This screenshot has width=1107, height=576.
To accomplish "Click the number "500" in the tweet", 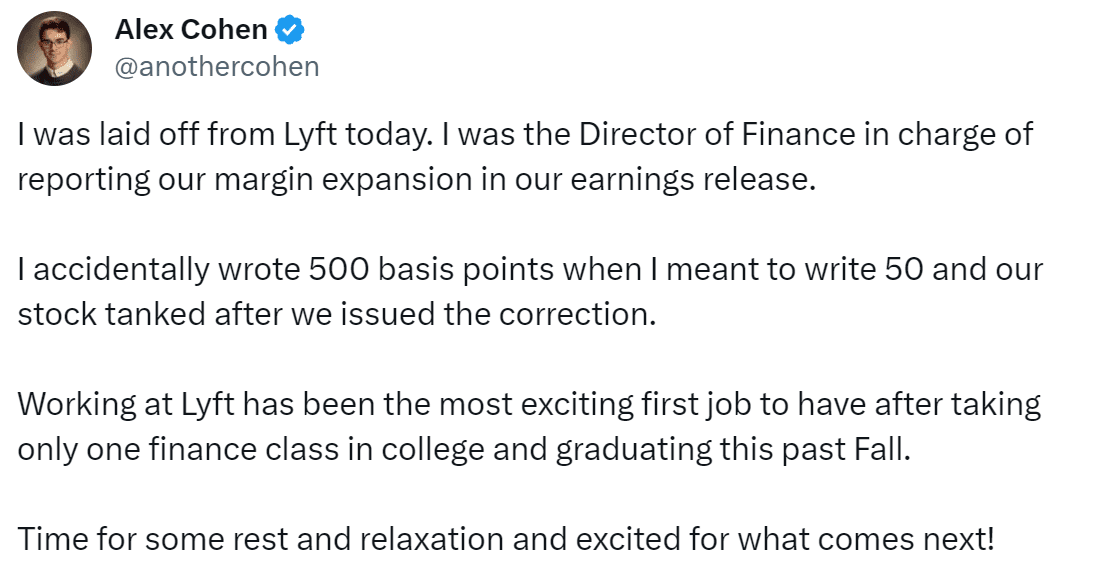I will [339, 270].
